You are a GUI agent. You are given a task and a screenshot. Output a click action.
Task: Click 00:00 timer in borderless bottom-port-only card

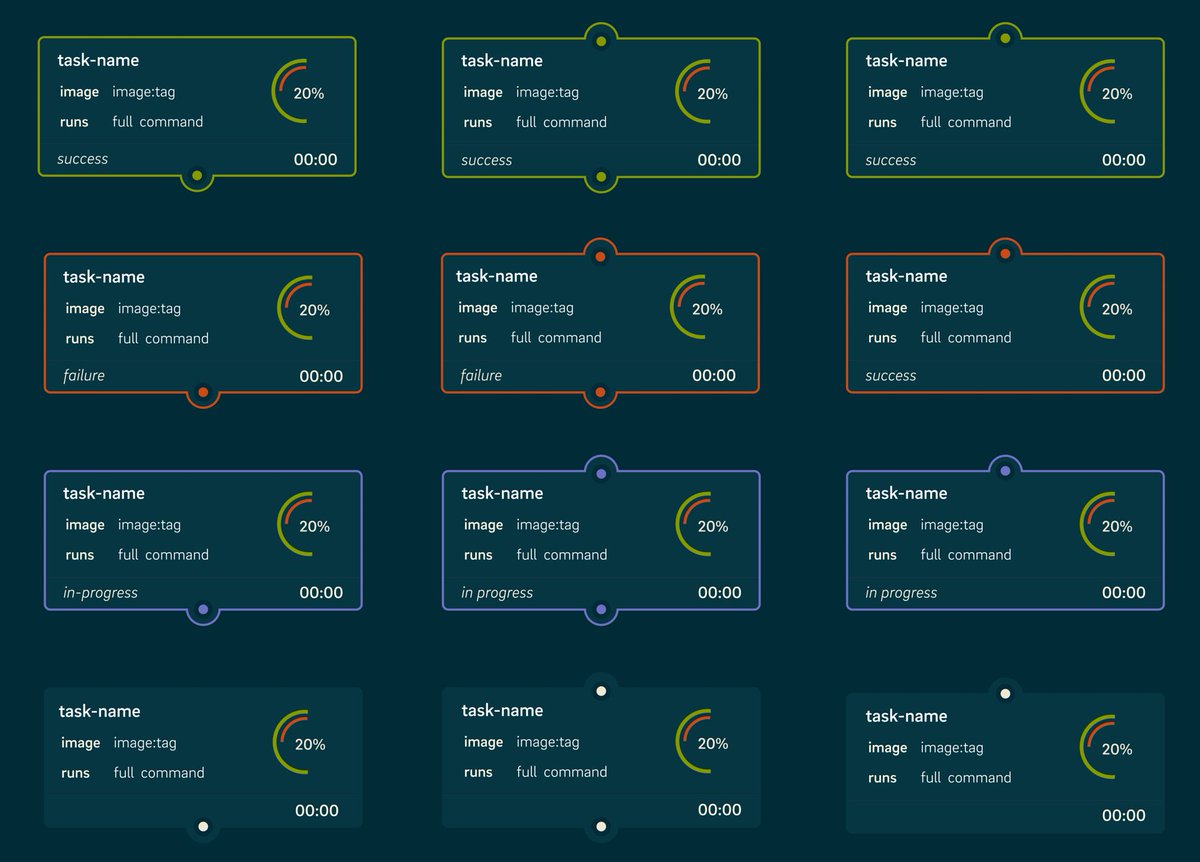coord(317,811)
